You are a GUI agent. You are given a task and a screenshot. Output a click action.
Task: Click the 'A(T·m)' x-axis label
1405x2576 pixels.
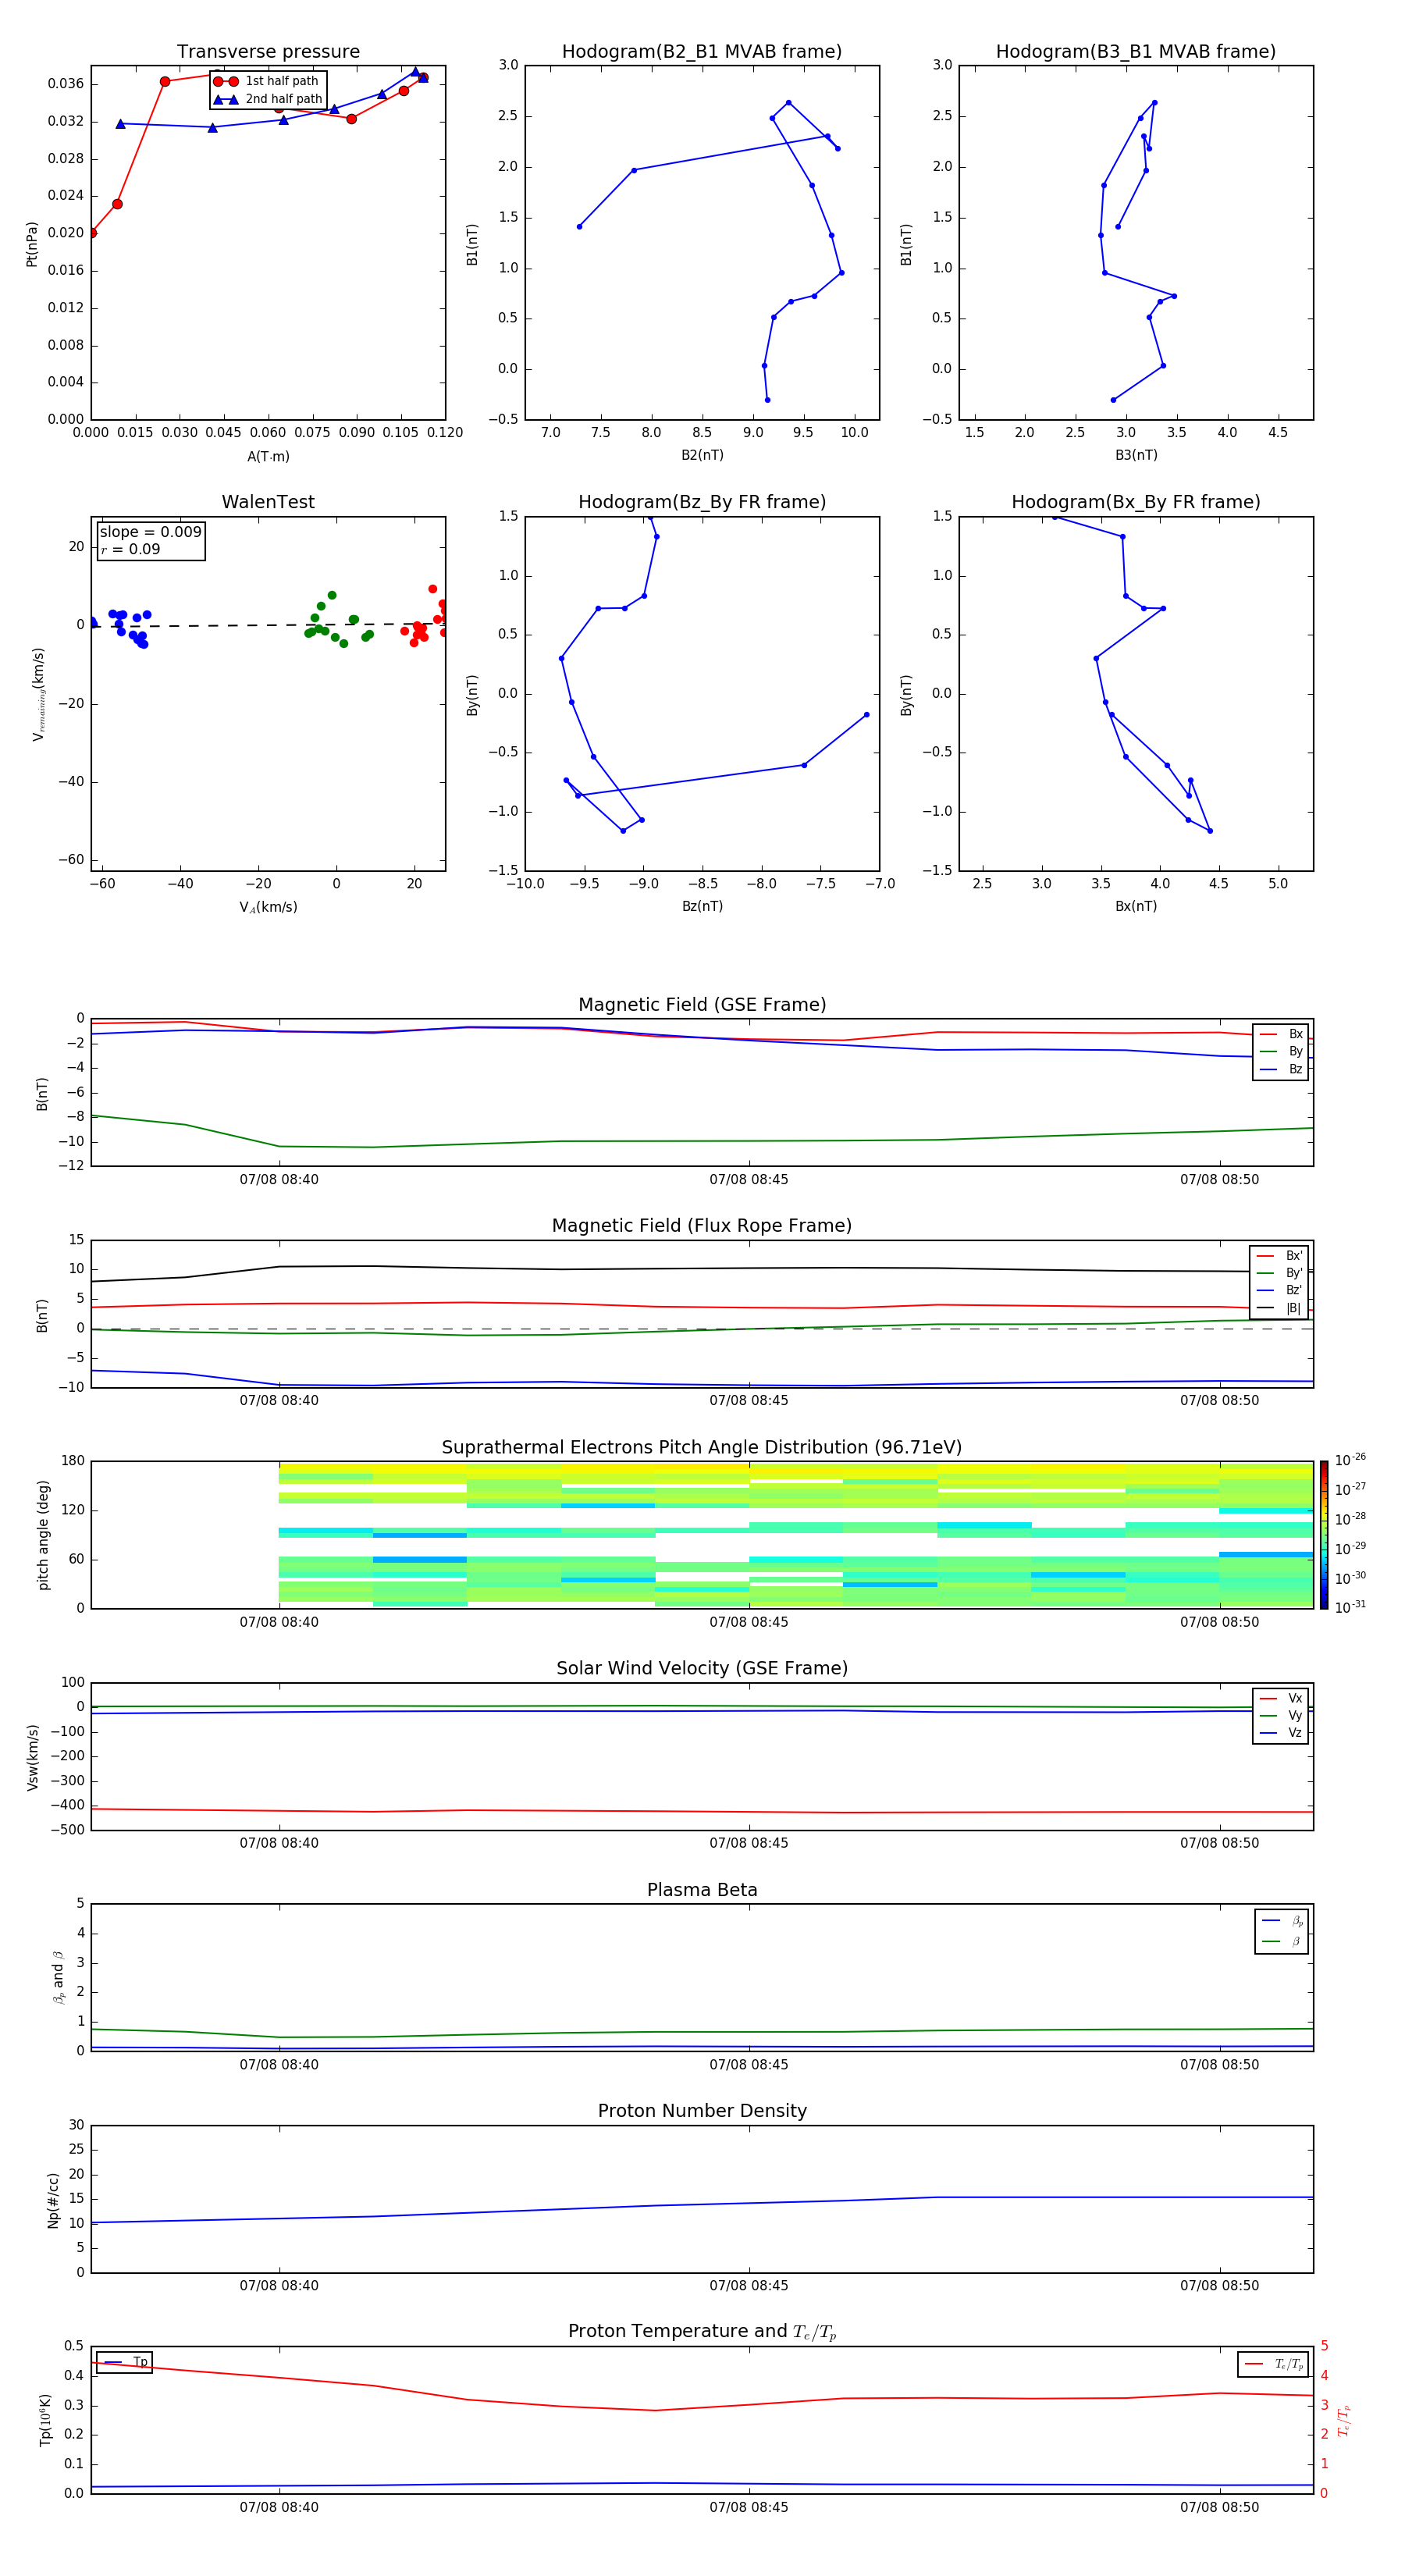[268, 457]
